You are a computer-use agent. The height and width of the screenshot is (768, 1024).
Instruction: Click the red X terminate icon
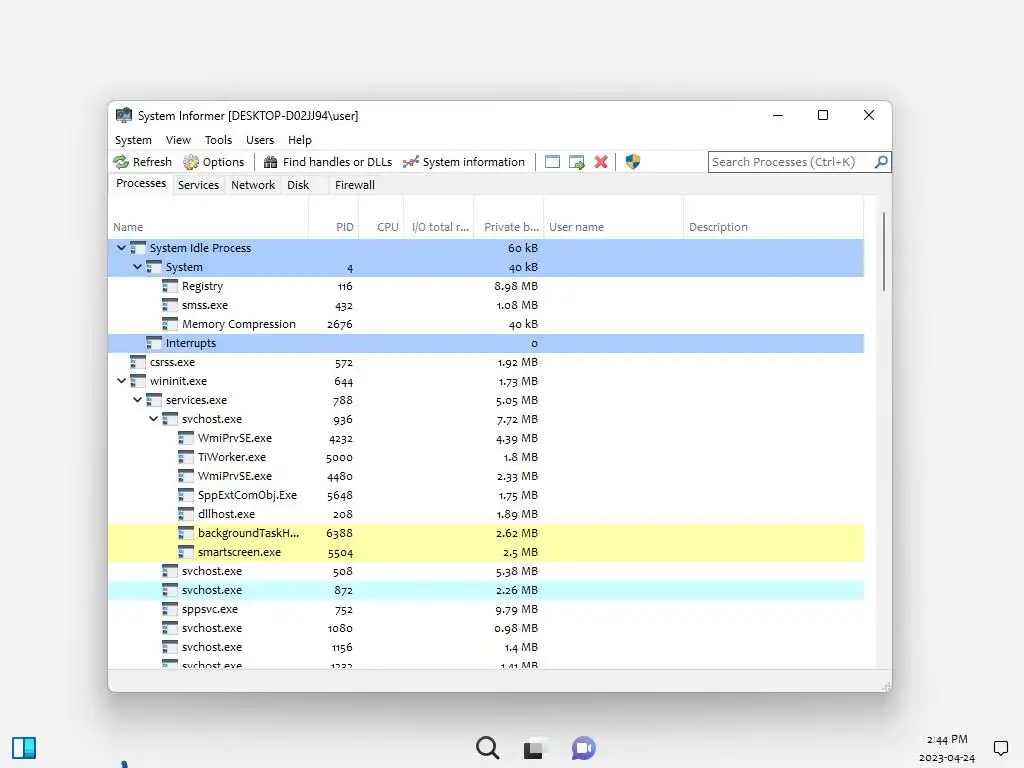pyautogui.click(x=601, y=162)
